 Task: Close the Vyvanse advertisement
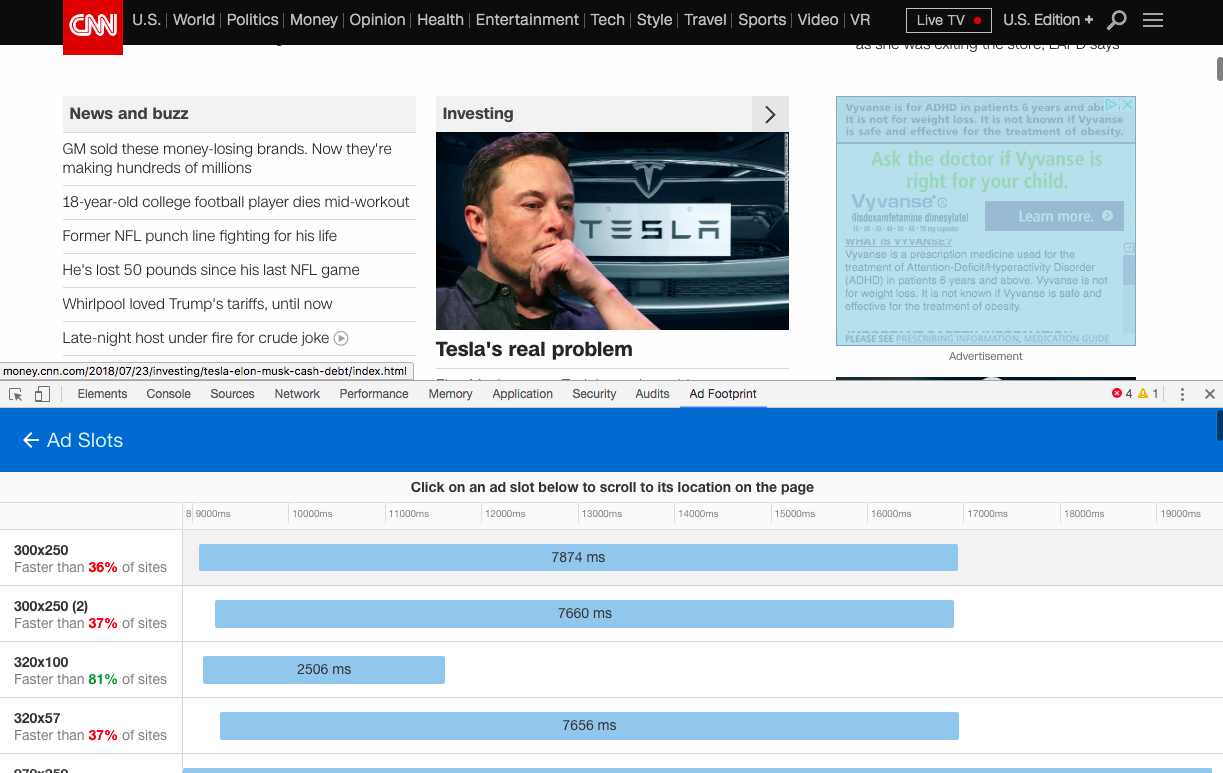pyautogui.click(x=1127, y=104)
